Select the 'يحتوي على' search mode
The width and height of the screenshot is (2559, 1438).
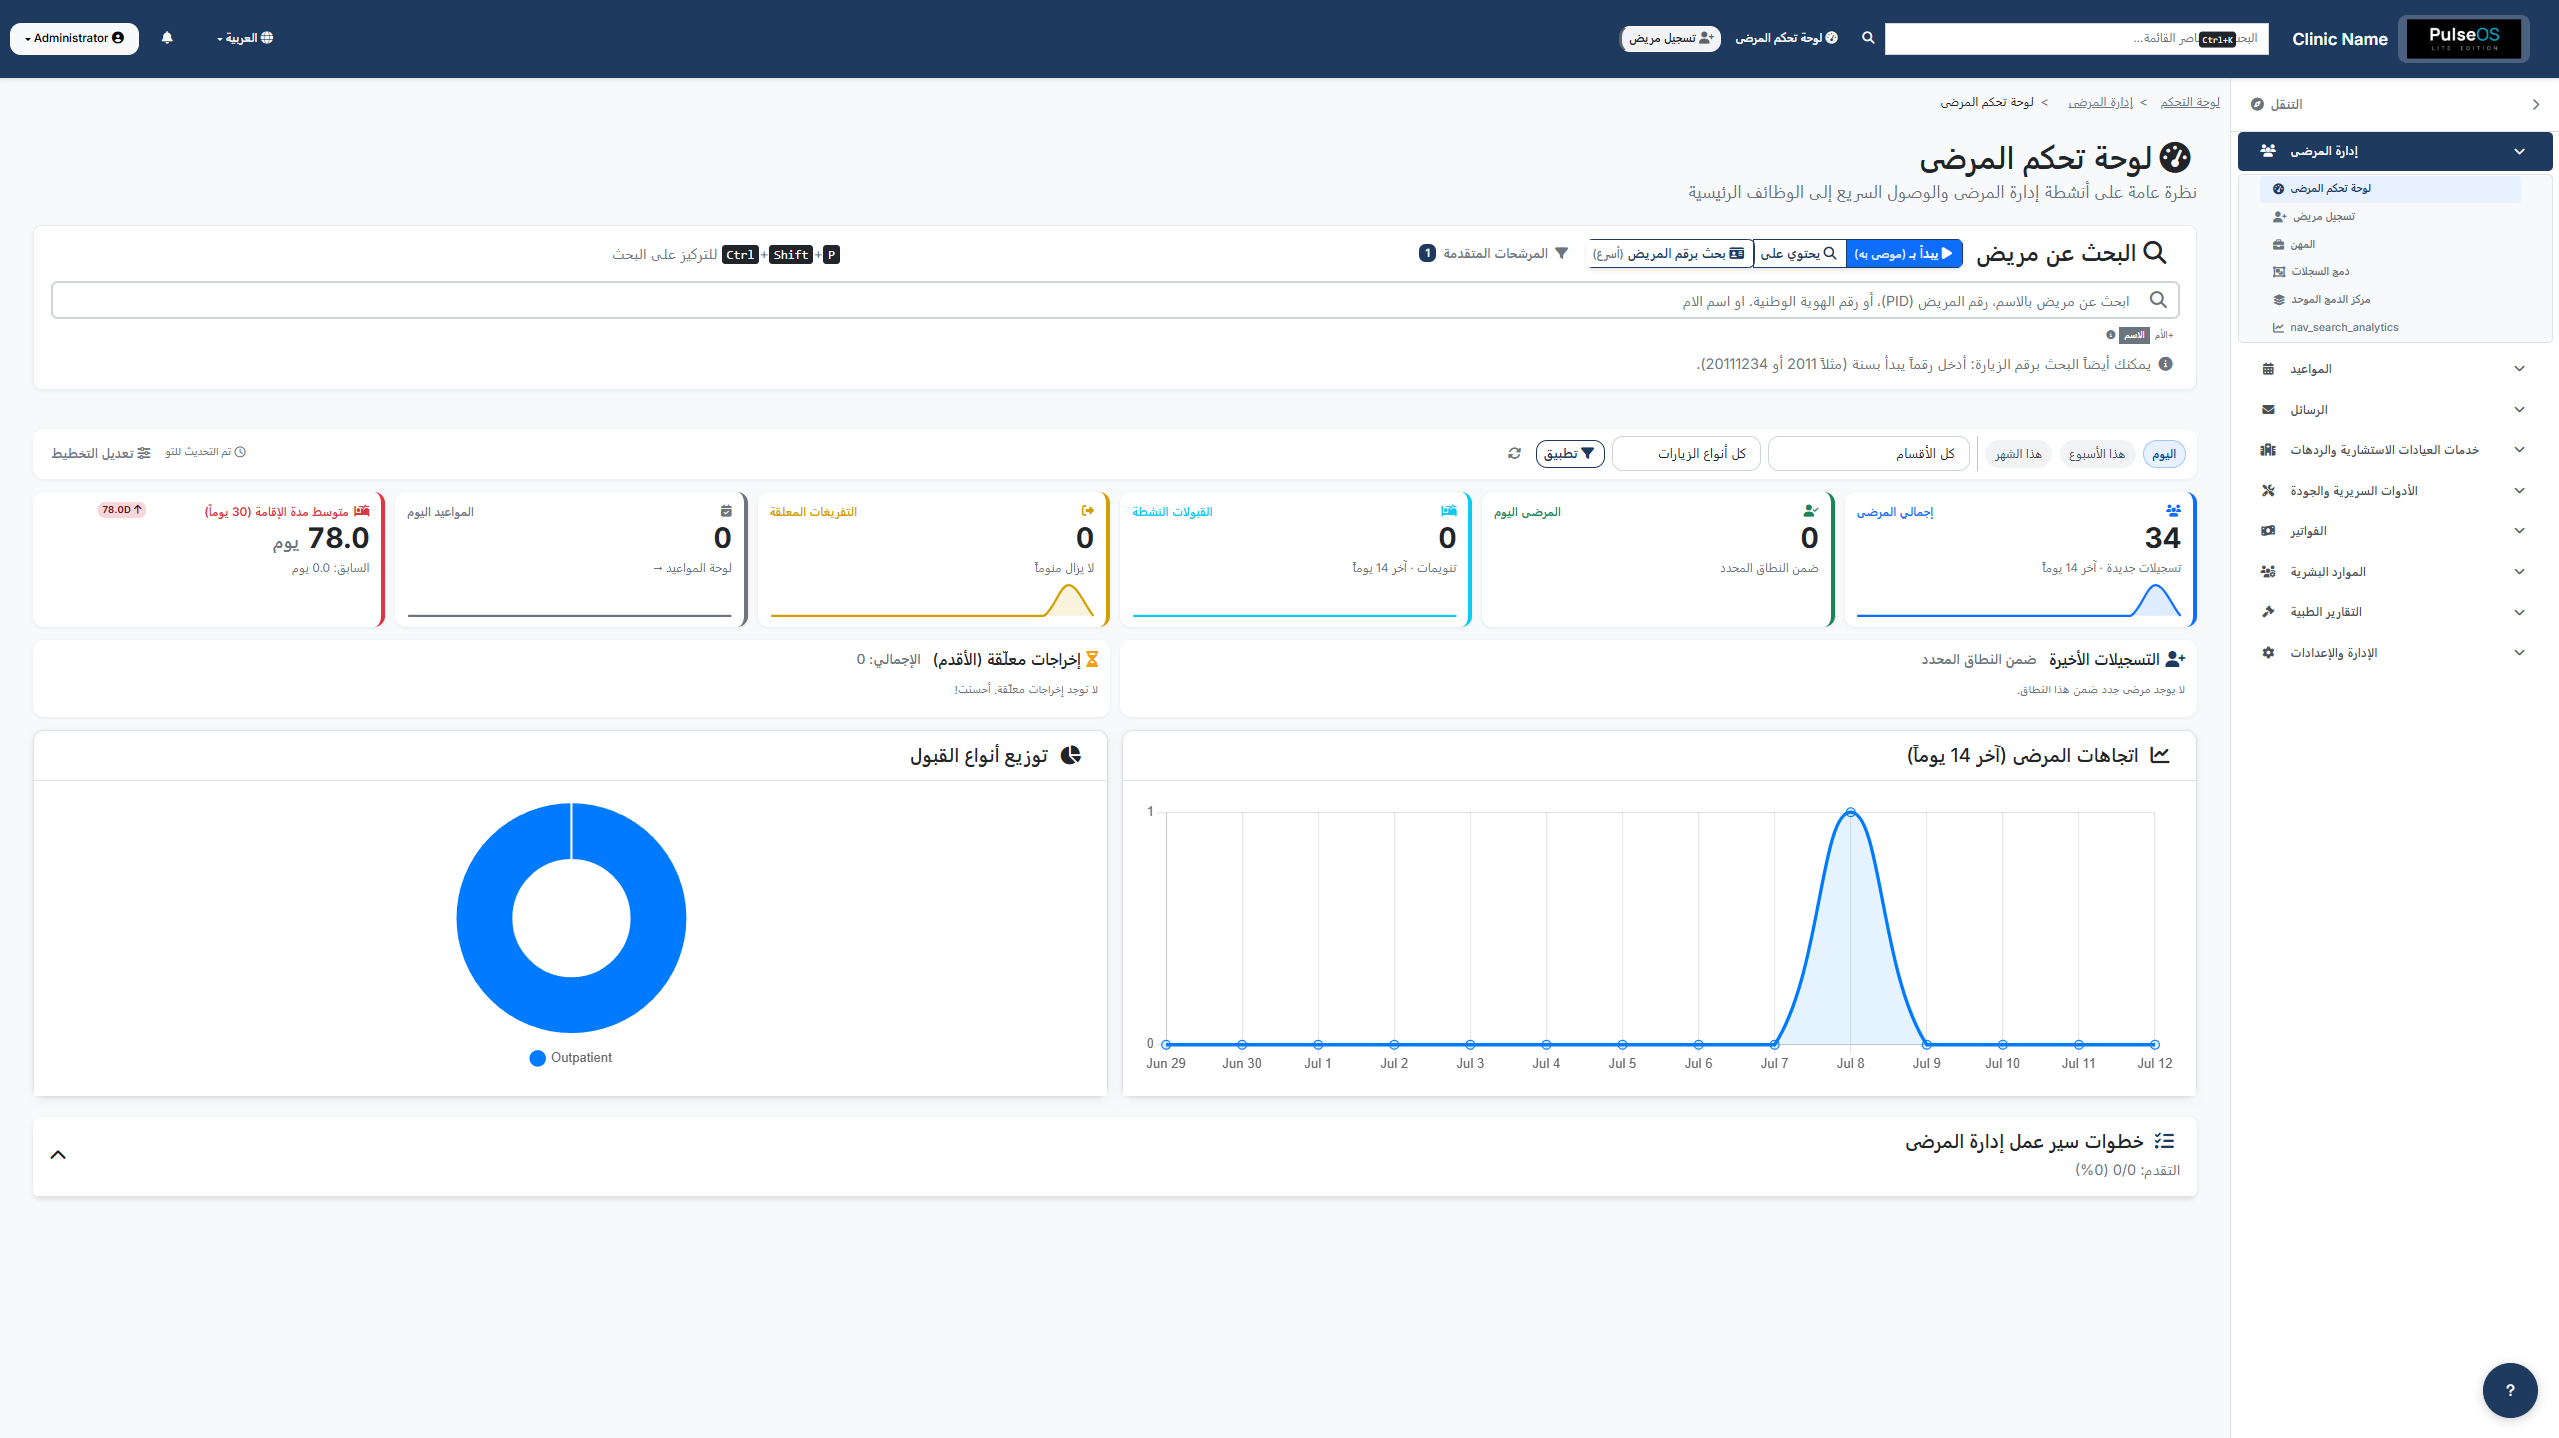1799,254
